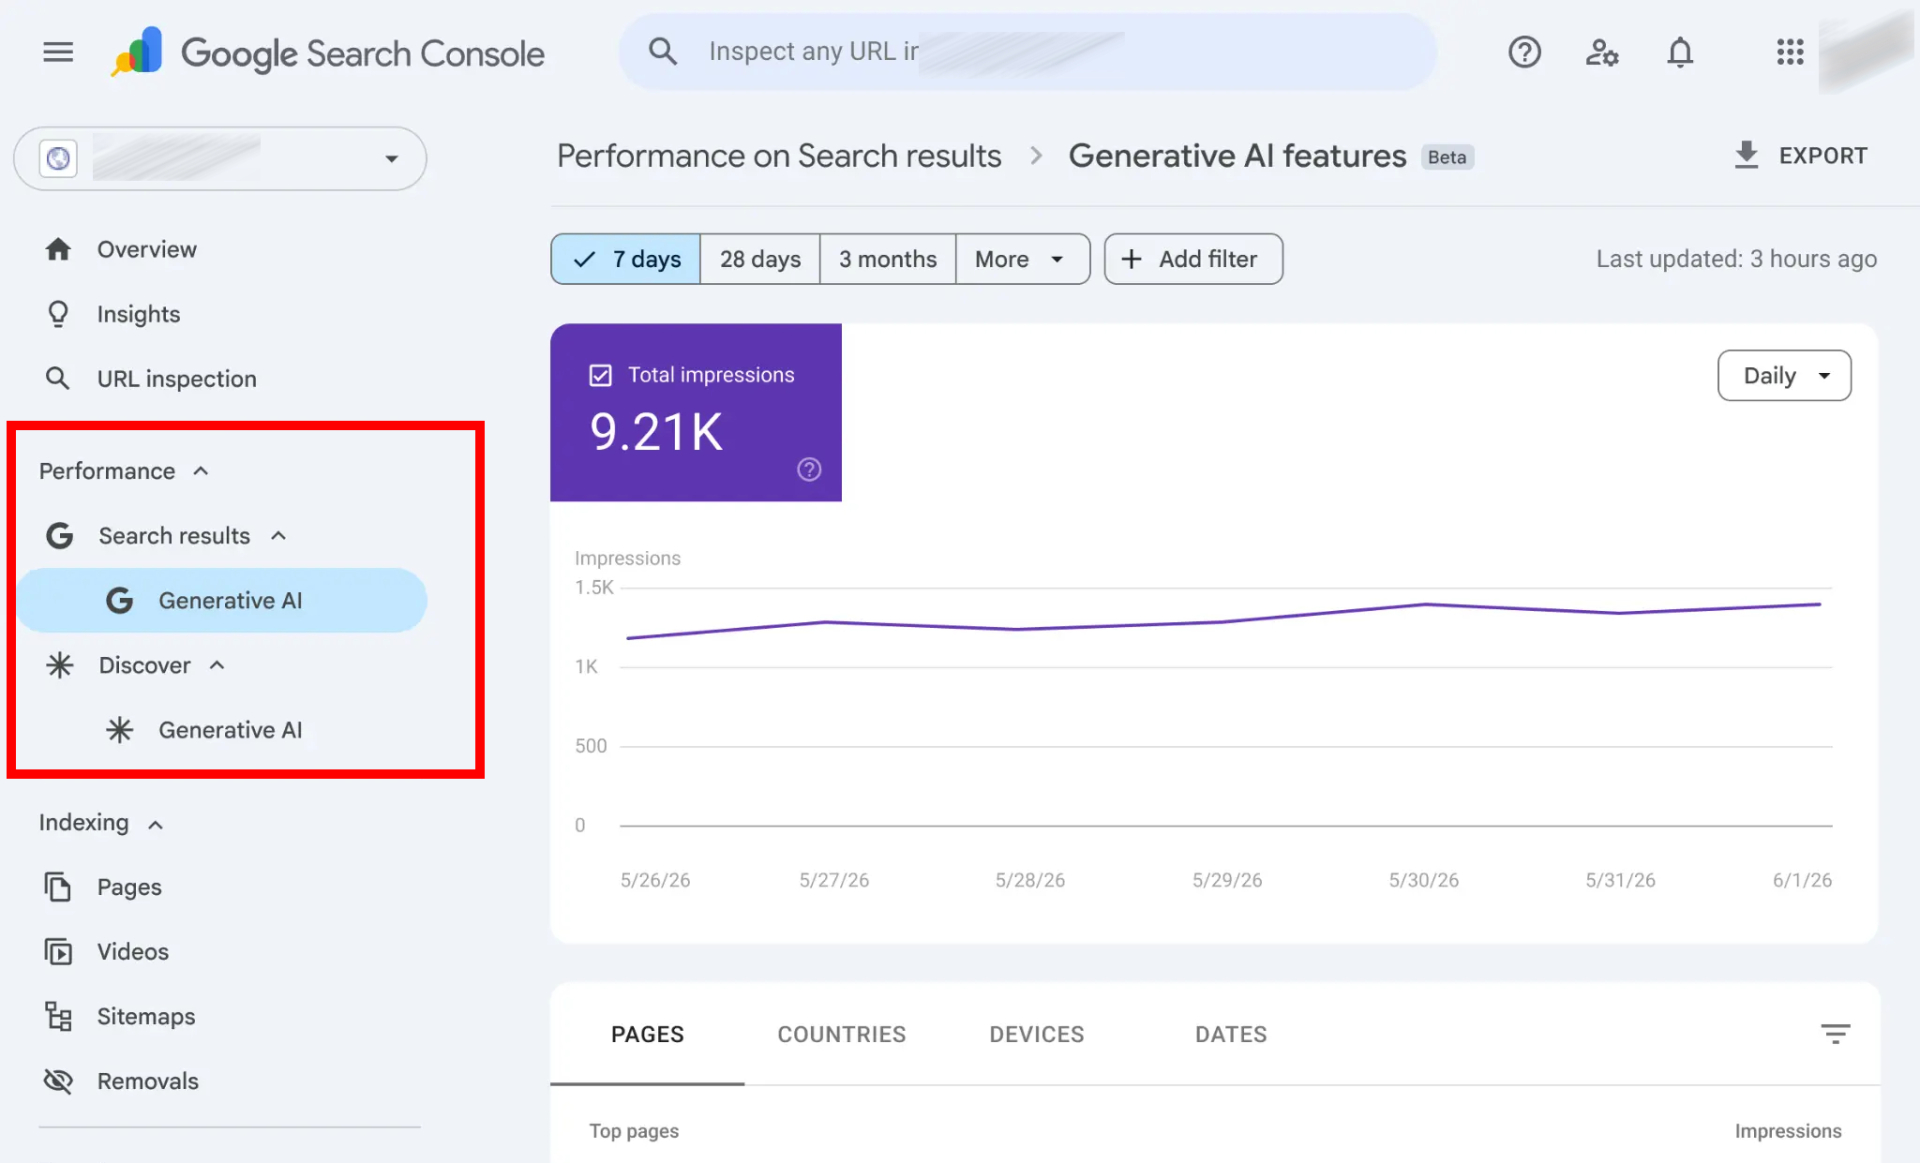Click the Overview home icon
The width and height of the screenshot is (1920, 1163).
tap(58, 249)
